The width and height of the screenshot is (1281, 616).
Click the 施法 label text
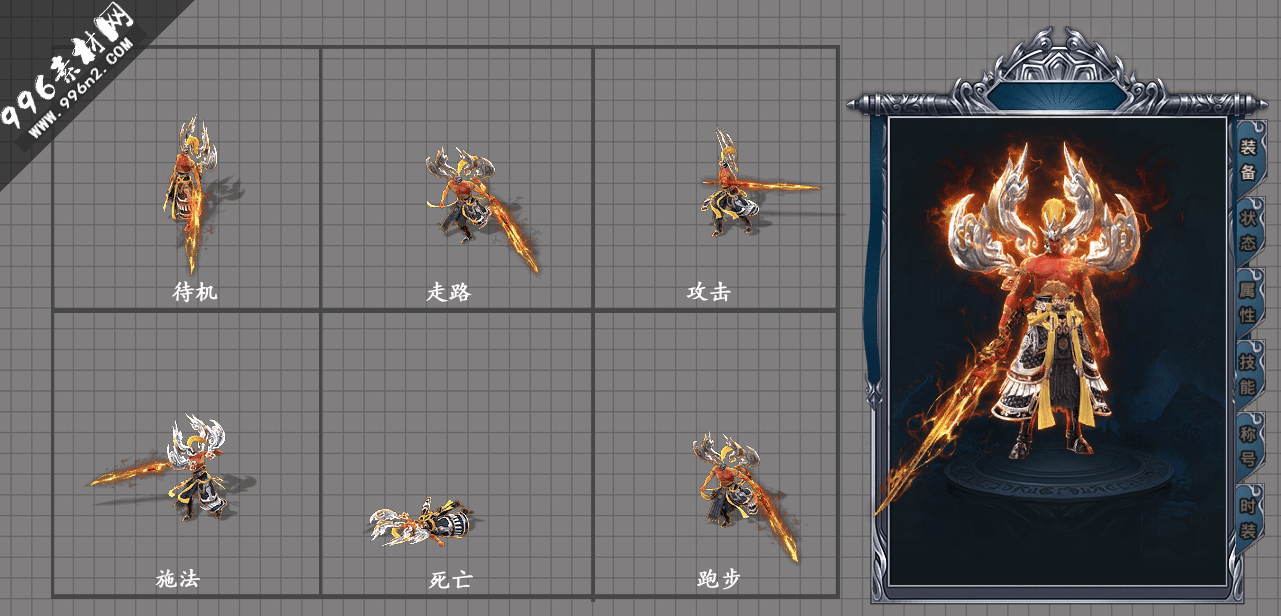click(x=178, y=578)
